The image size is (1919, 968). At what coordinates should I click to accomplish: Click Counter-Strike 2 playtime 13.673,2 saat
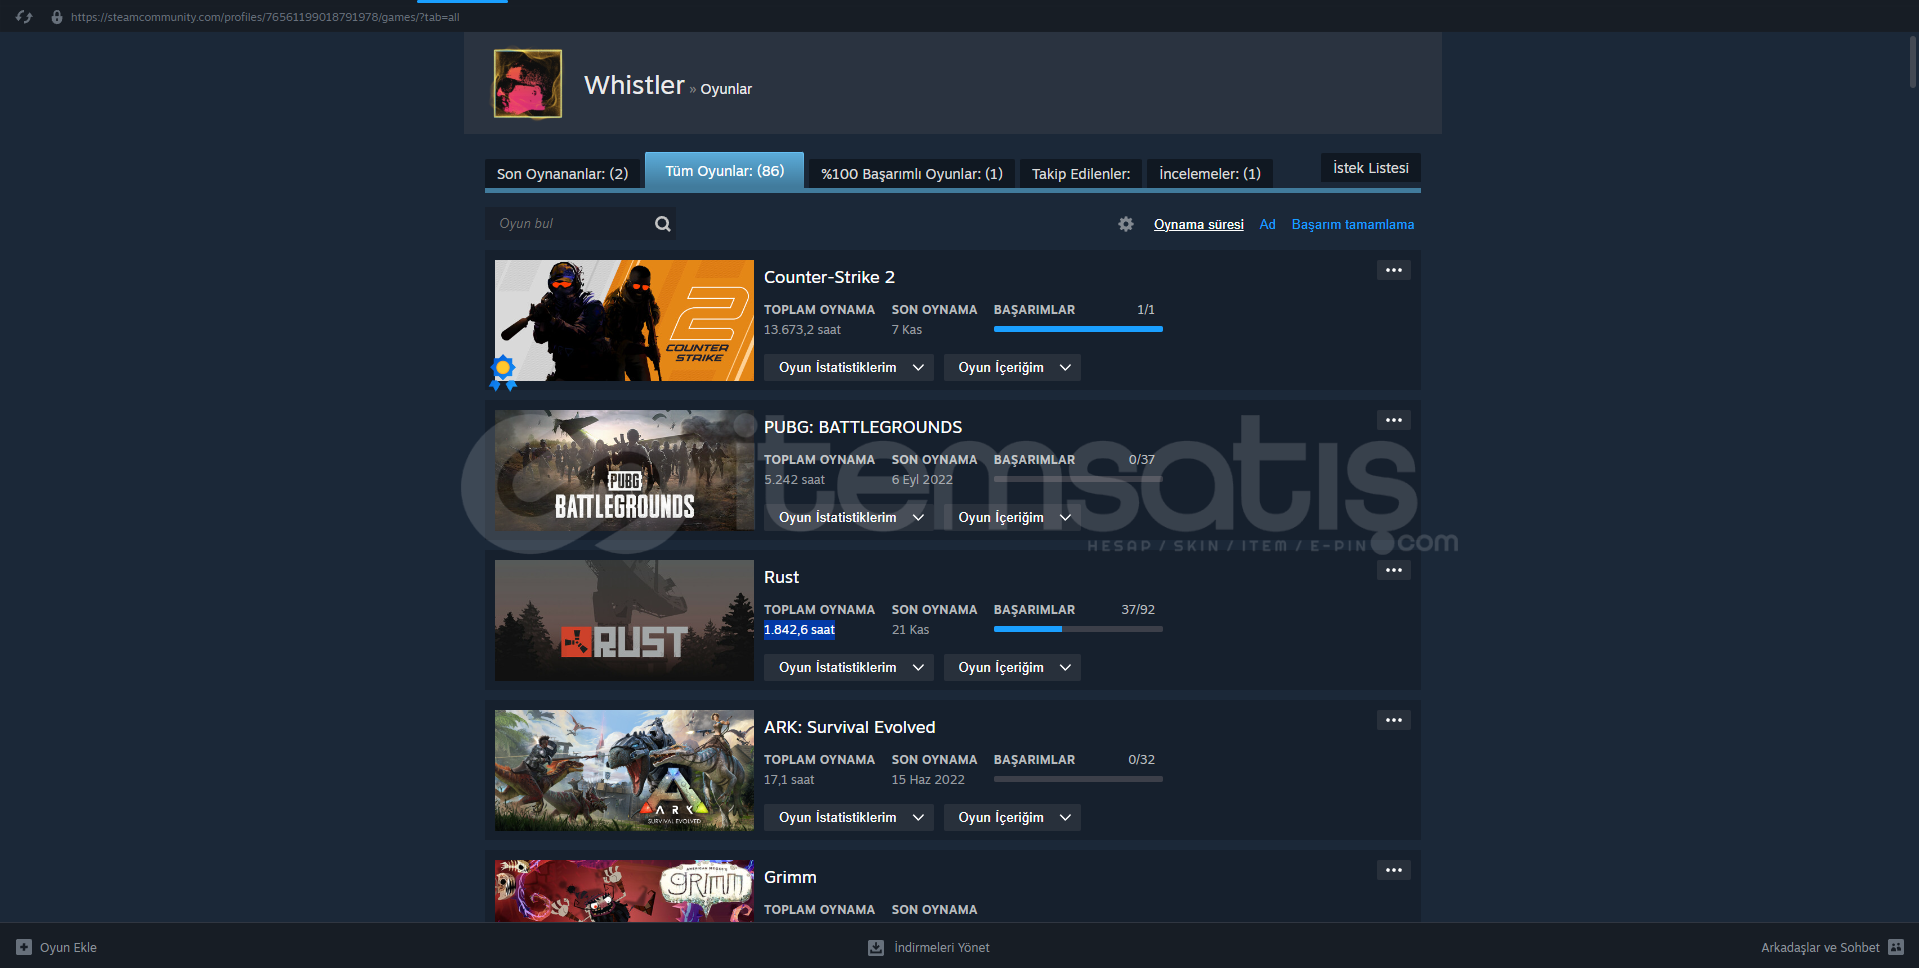[802, 330]
